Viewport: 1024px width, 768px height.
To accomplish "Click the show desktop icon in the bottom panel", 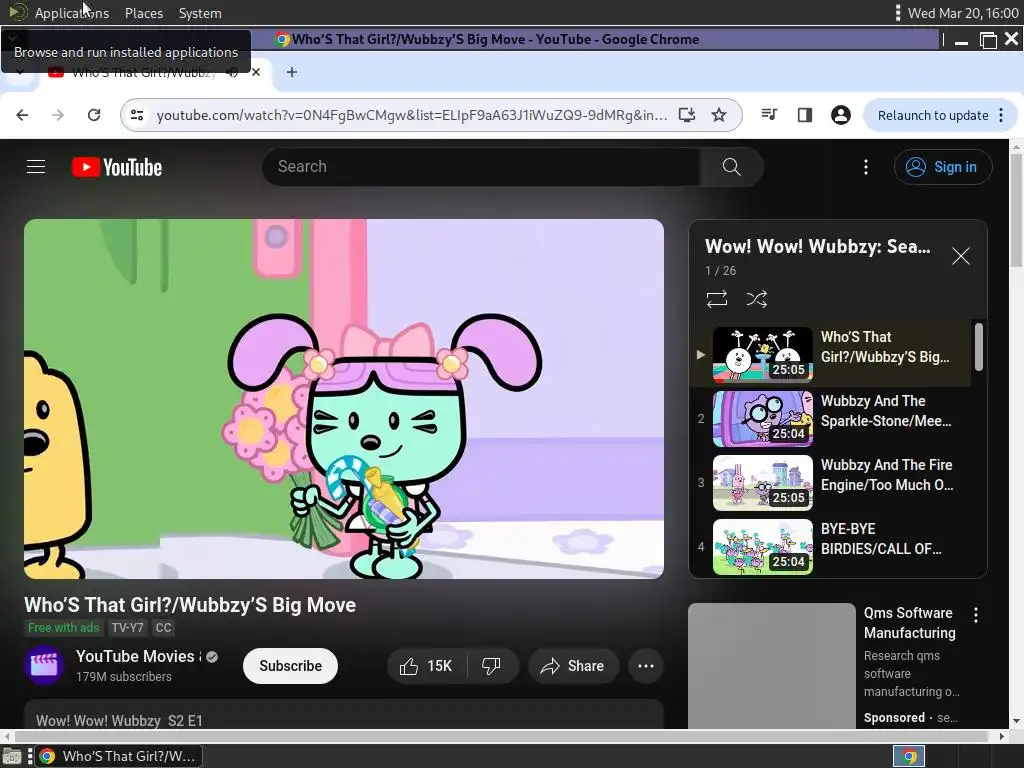I will pyautogui.click(x=12, y=756).
